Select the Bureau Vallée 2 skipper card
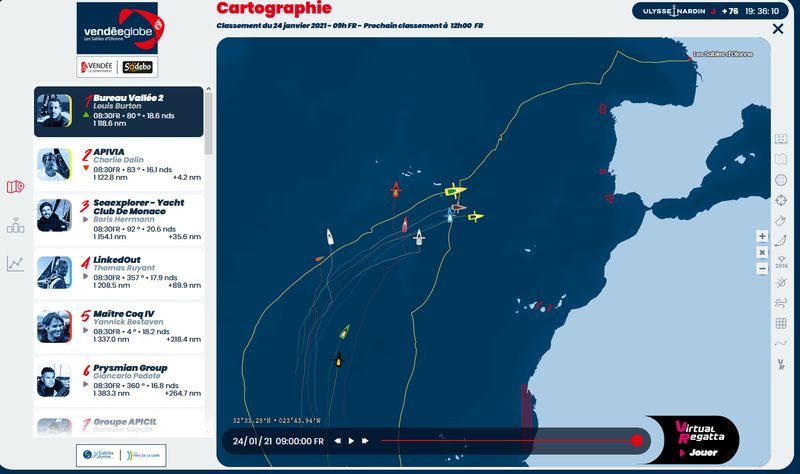Viewport: 800px width, 474px height. tap(118, 111)
